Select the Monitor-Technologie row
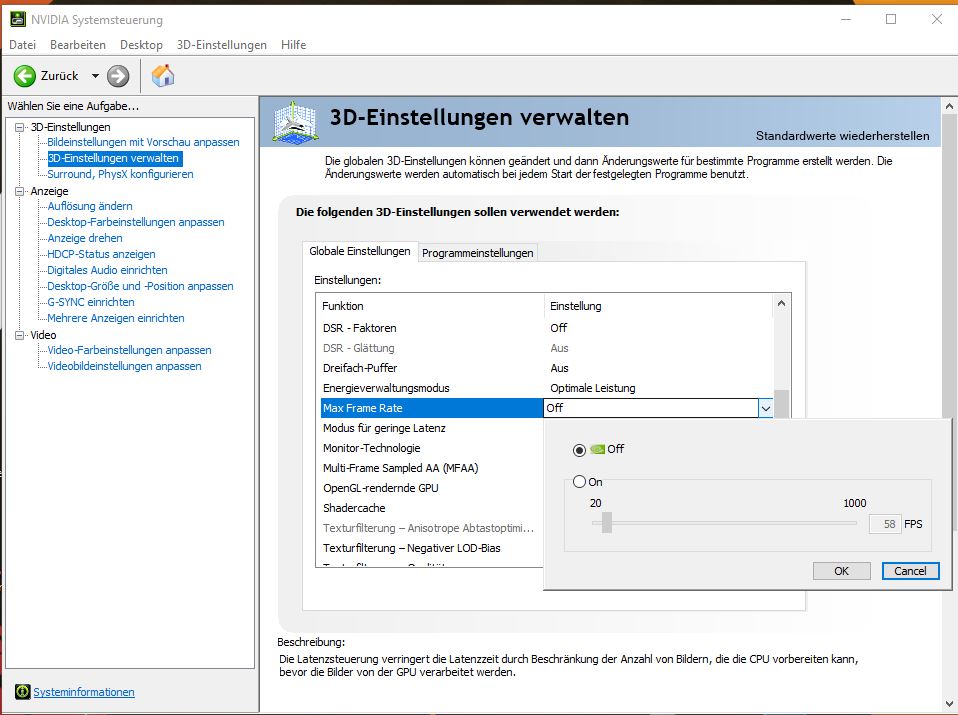958x715 pixels. click(432, 448)
